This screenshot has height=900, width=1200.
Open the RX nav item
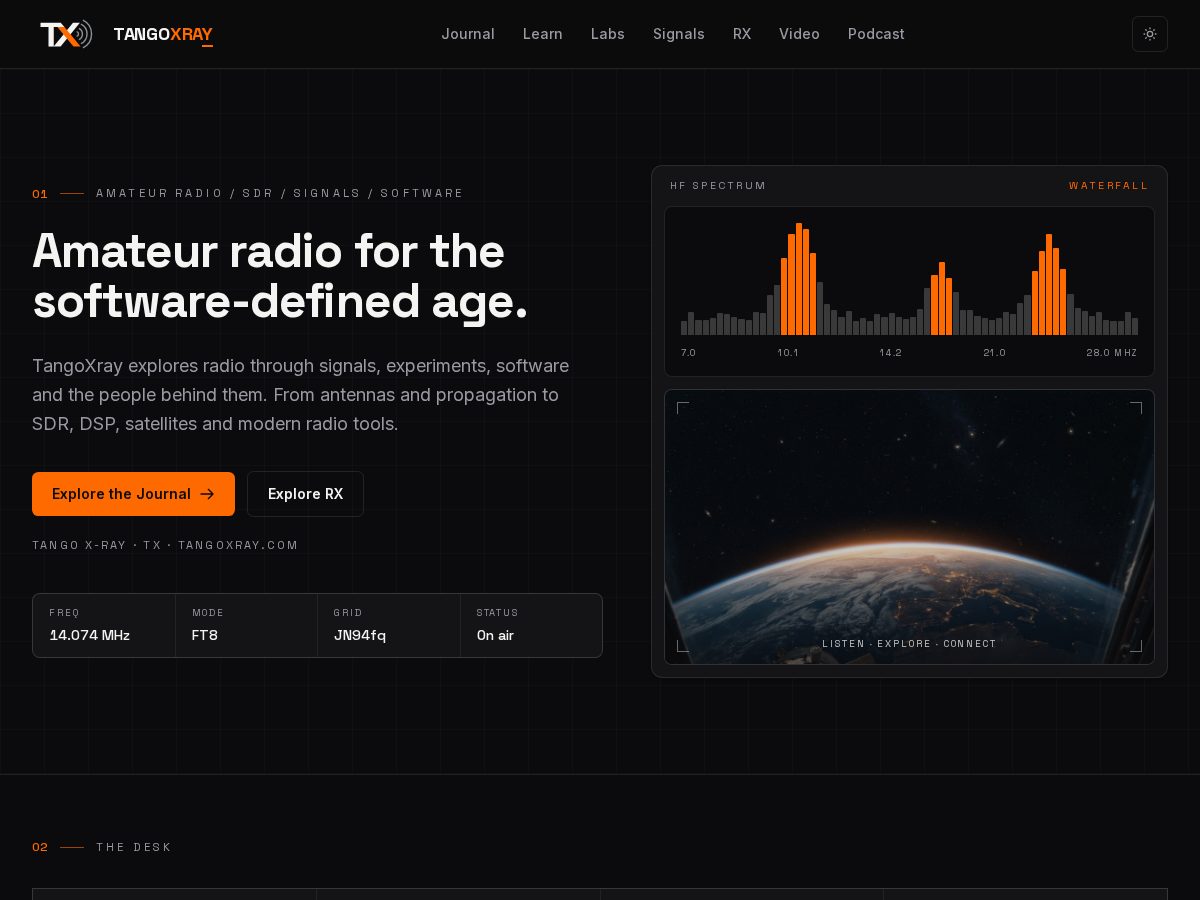point(742,34)
